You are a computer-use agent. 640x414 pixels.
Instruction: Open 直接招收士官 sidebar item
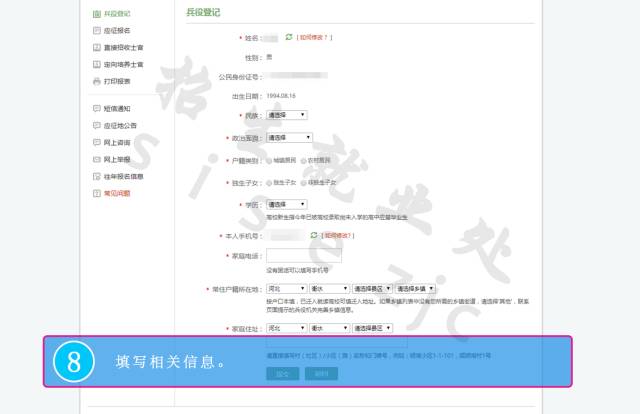point(123,47)
